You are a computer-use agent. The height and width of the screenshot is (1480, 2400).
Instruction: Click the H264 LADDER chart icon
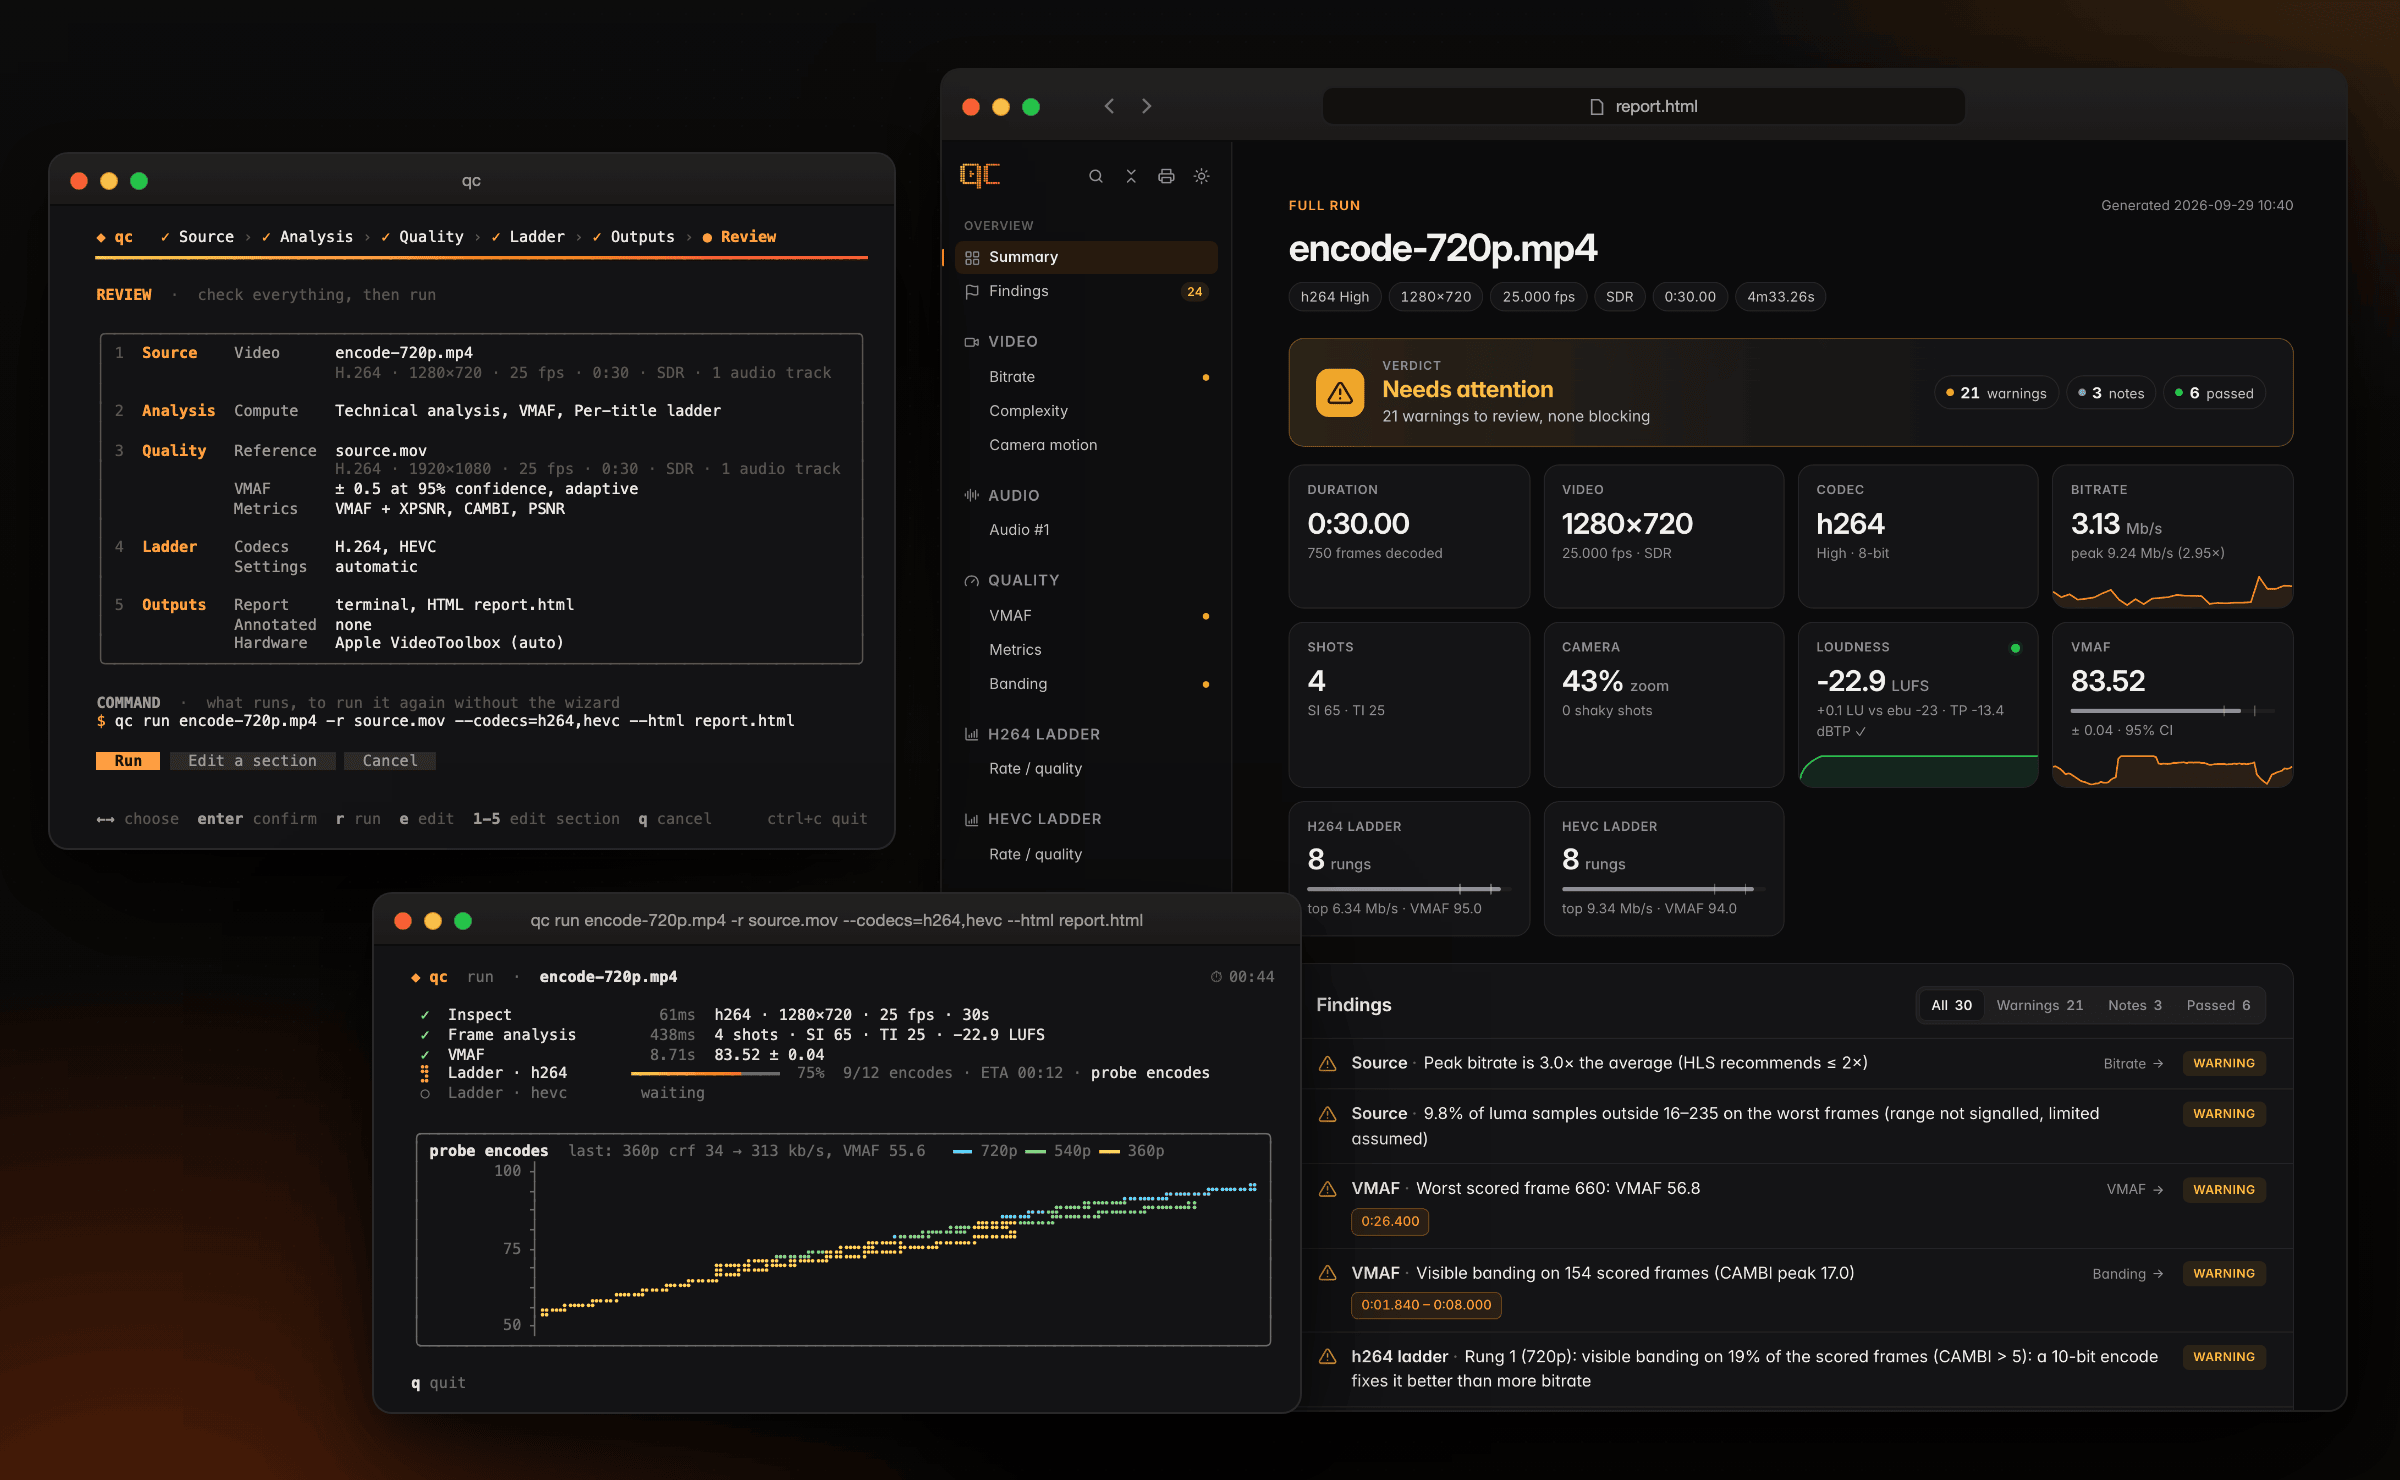971,734
